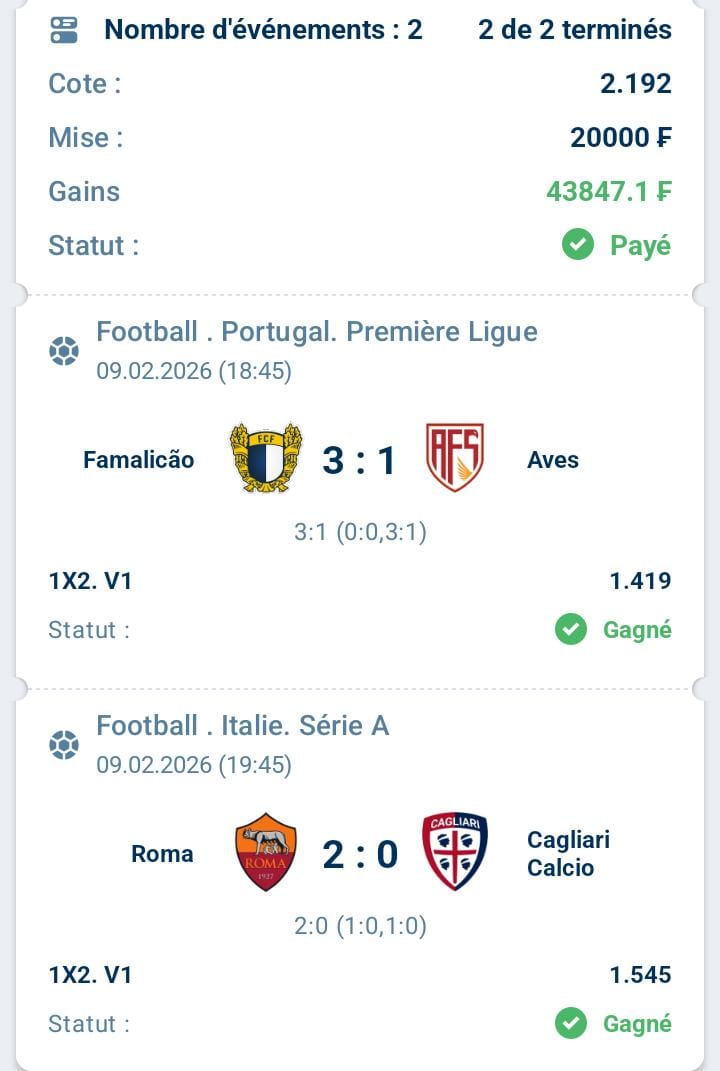The width and height of the screenshot is (720, 1071).
Task: Click the Gagné checkmark for Famalicão match
Action: (571, 630)
